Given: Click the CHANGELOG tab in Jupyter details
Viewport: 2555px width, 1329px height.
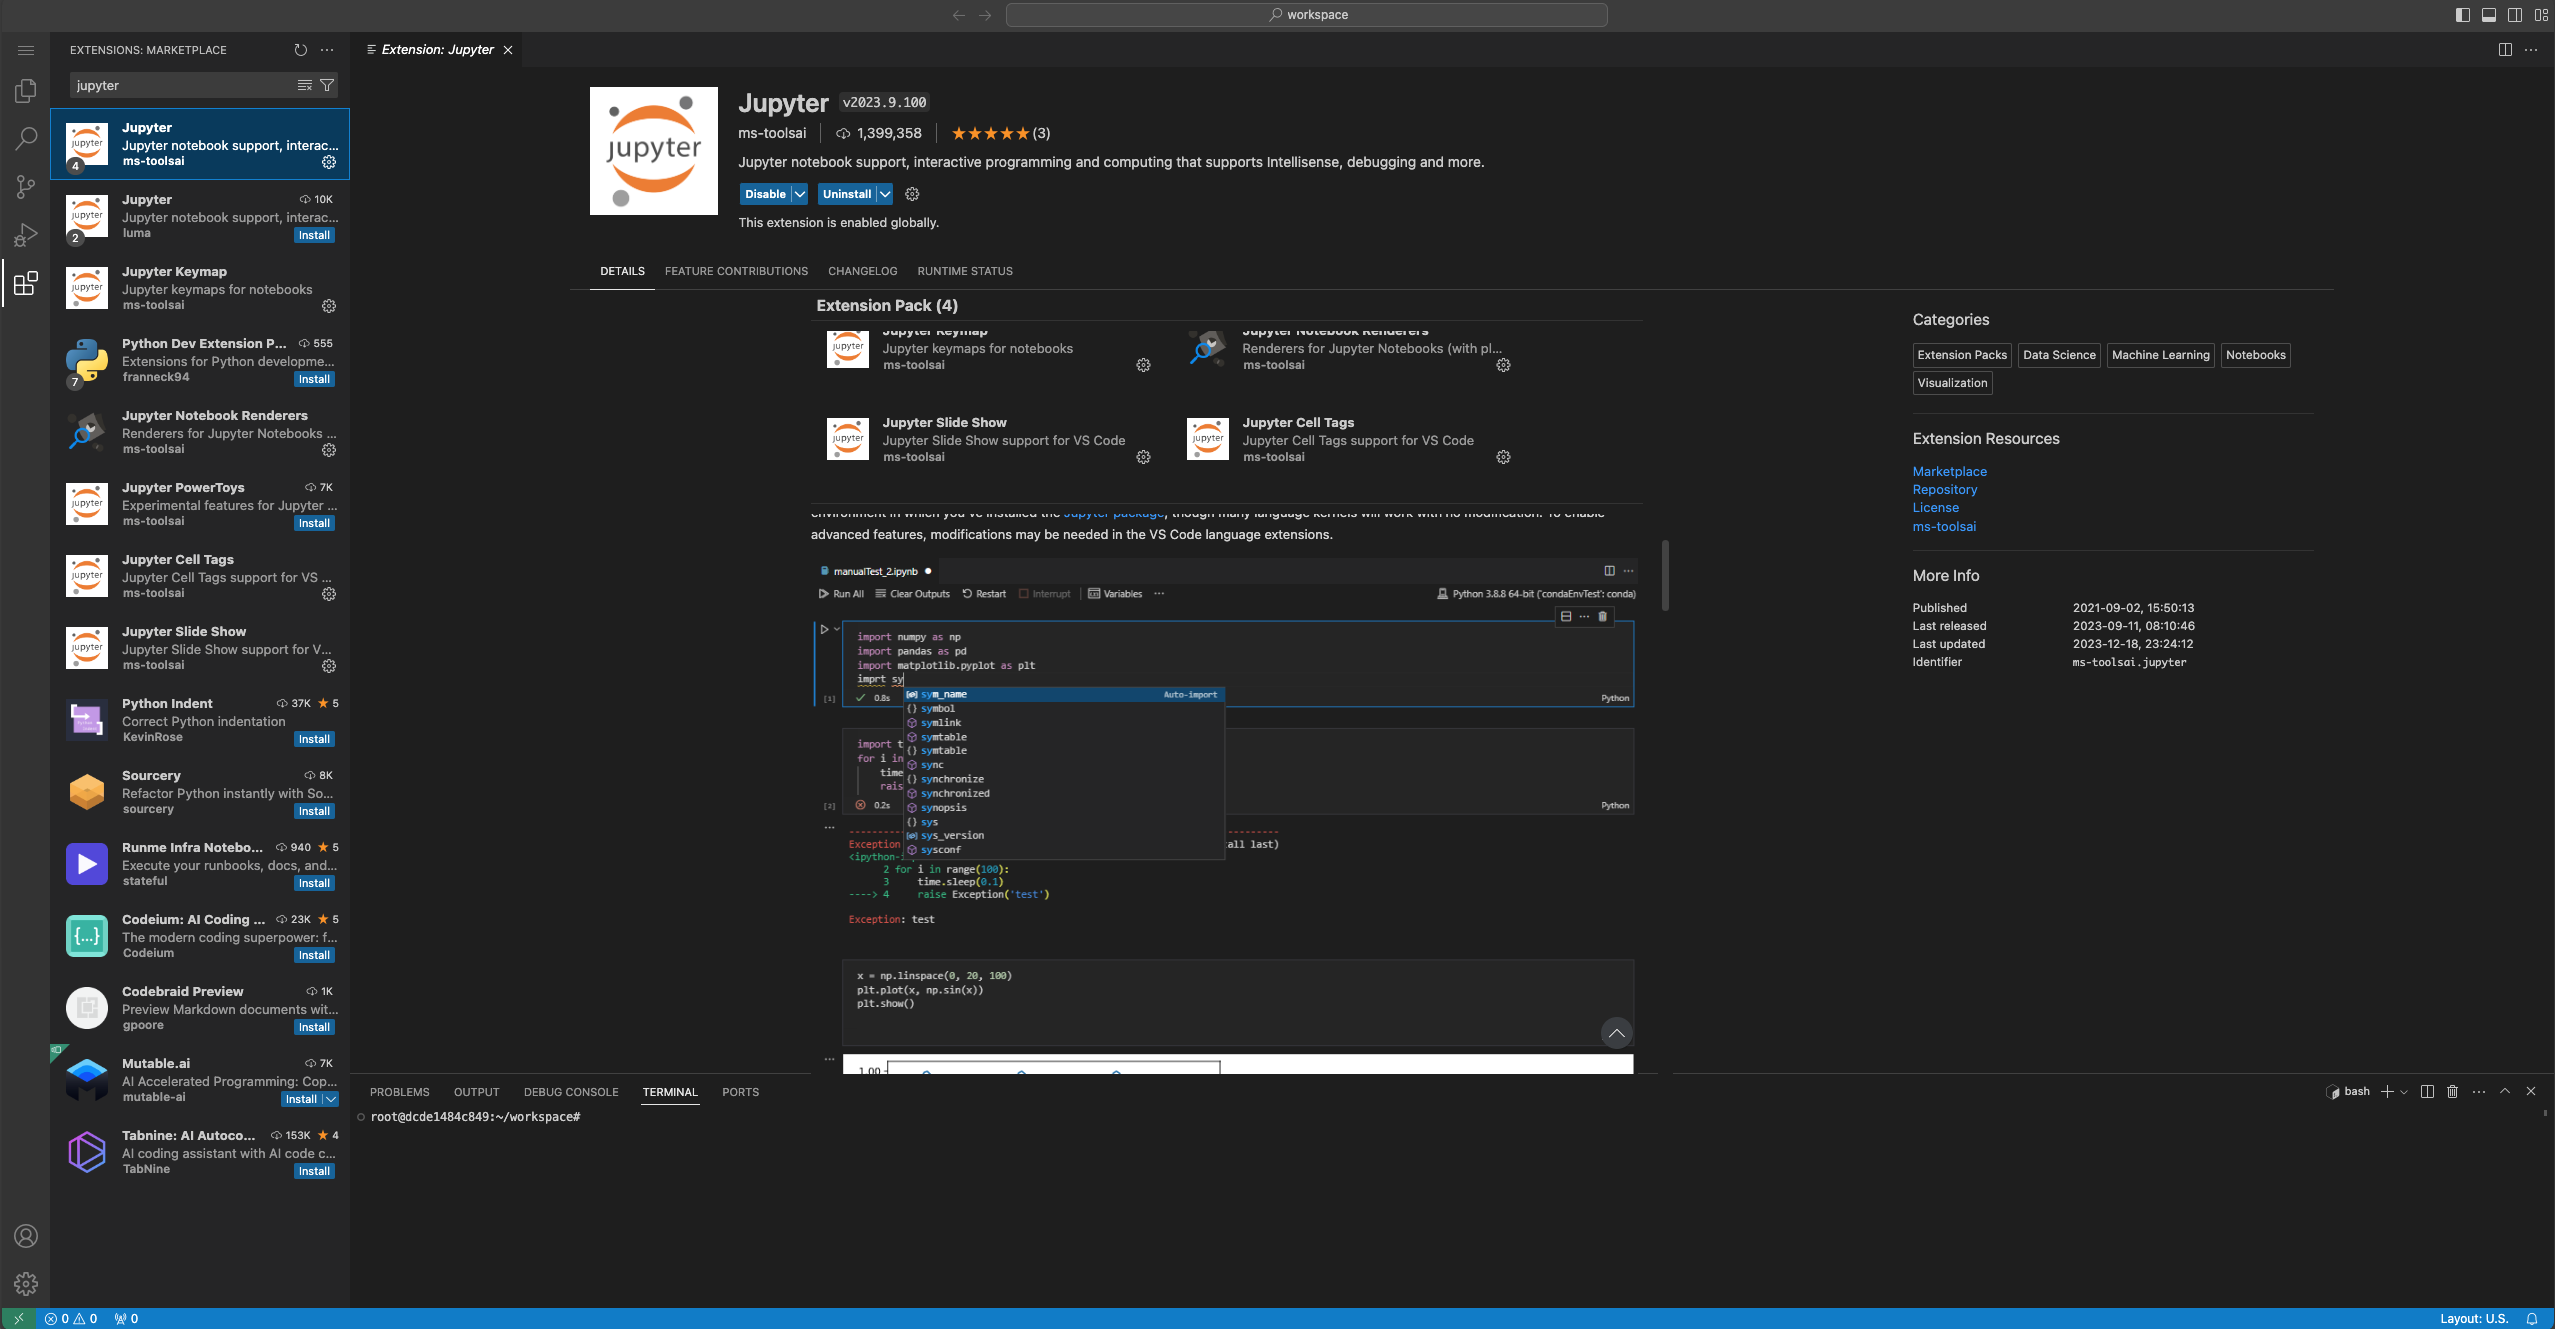Looking at the screenshot, I should [862, 271].
